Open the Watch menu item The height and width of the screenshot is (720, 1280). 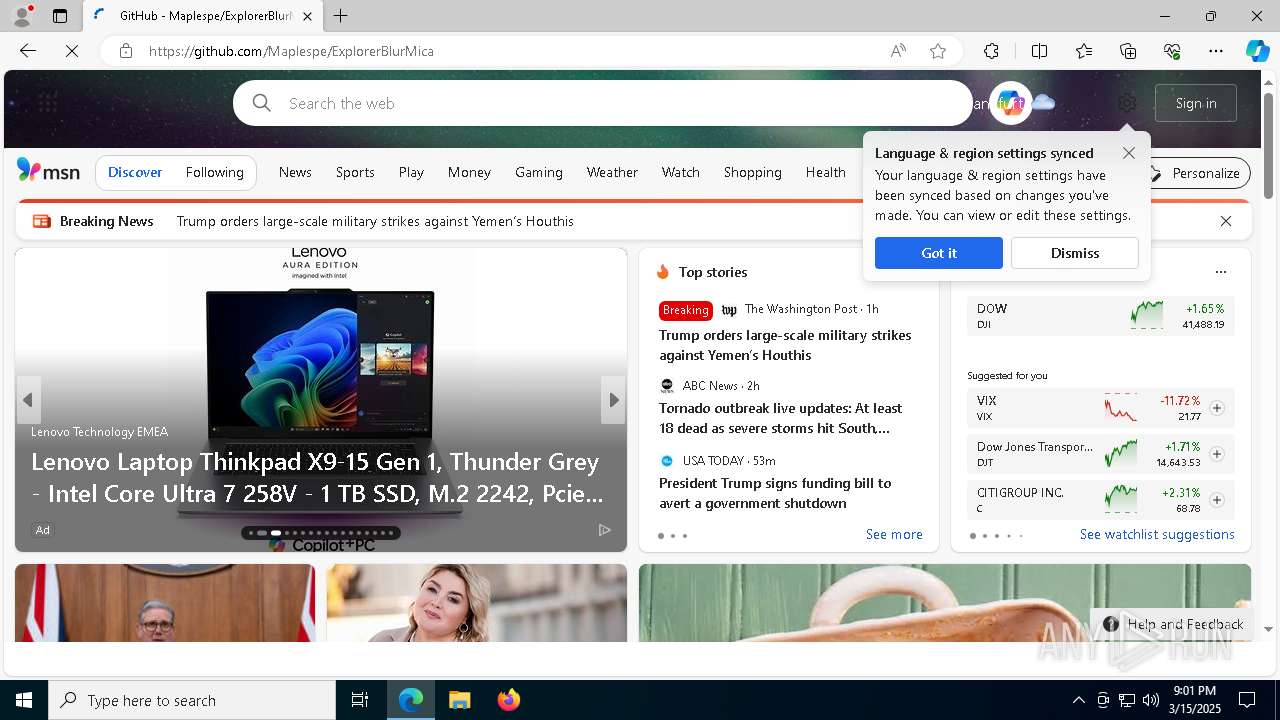click(681, 172)
